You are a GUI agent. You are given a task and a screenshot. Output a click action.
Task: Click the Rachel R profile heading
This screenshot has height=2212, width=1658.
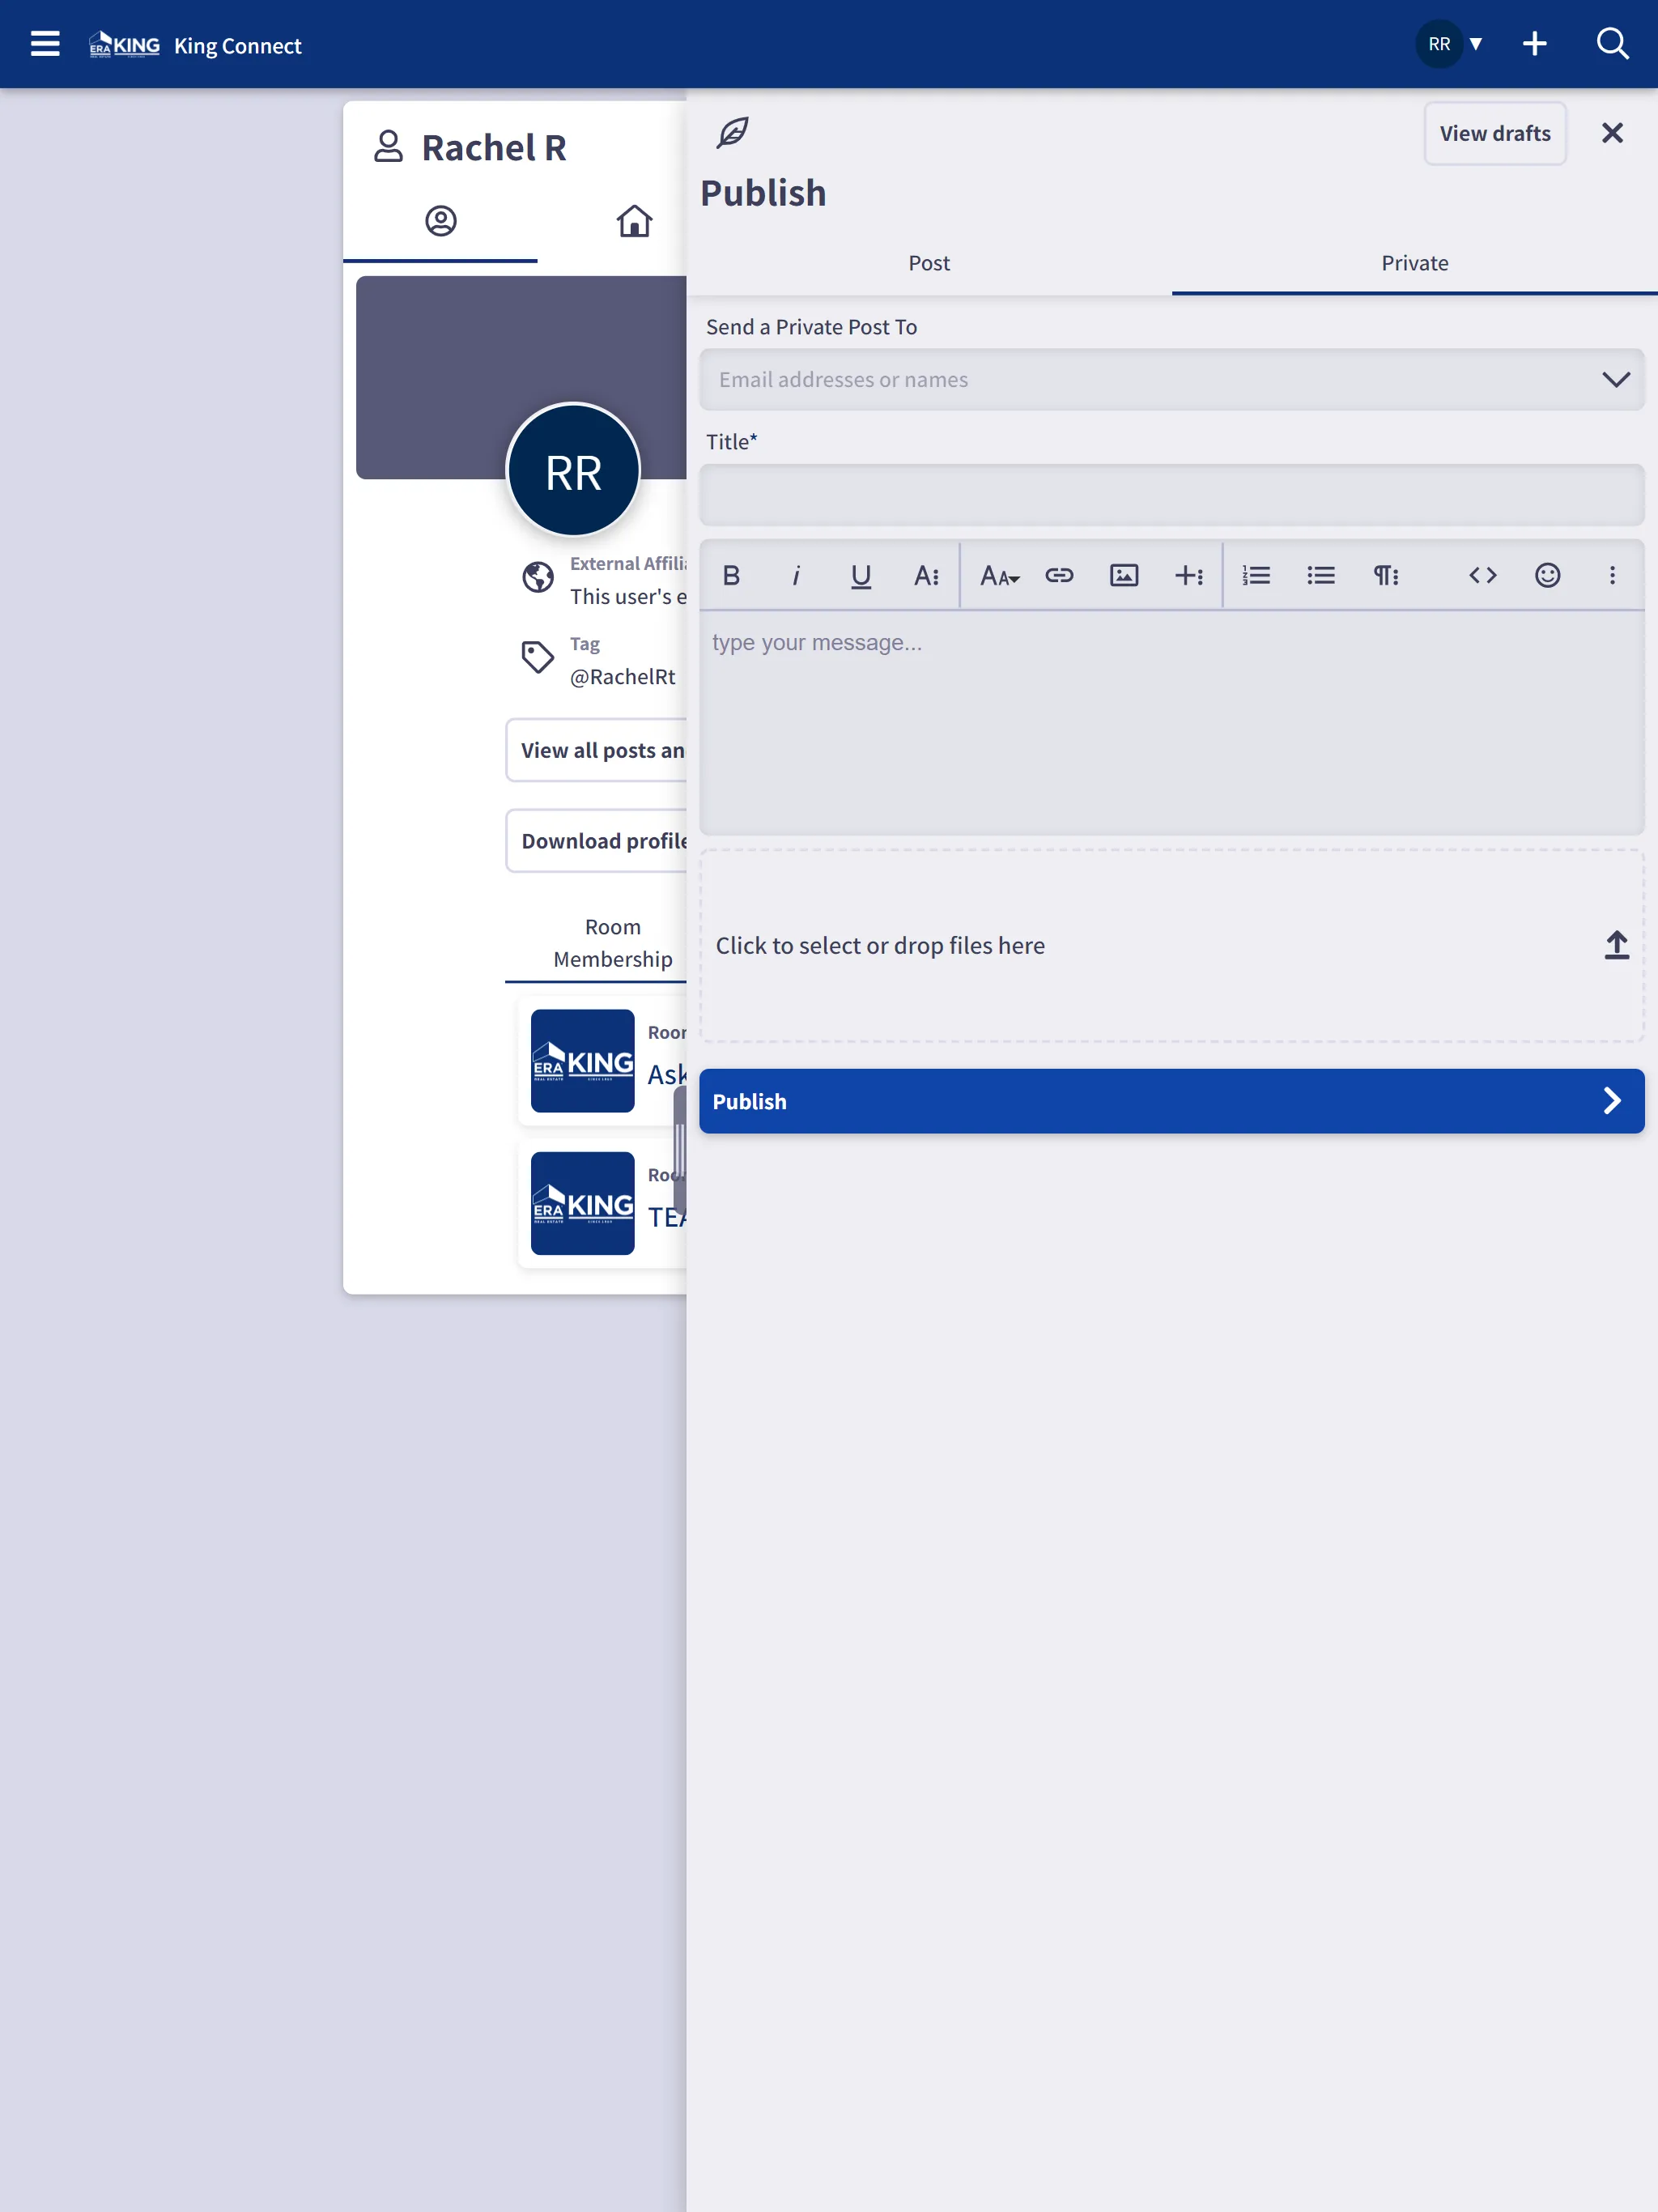coord(494,147)
